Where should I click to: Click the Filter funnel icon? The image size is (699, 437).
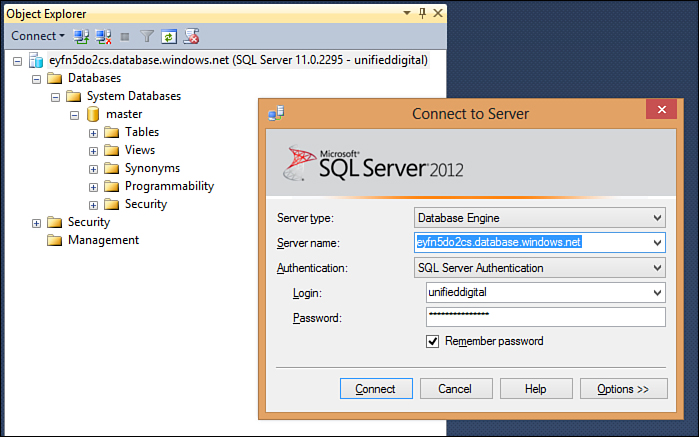point(147,36)
